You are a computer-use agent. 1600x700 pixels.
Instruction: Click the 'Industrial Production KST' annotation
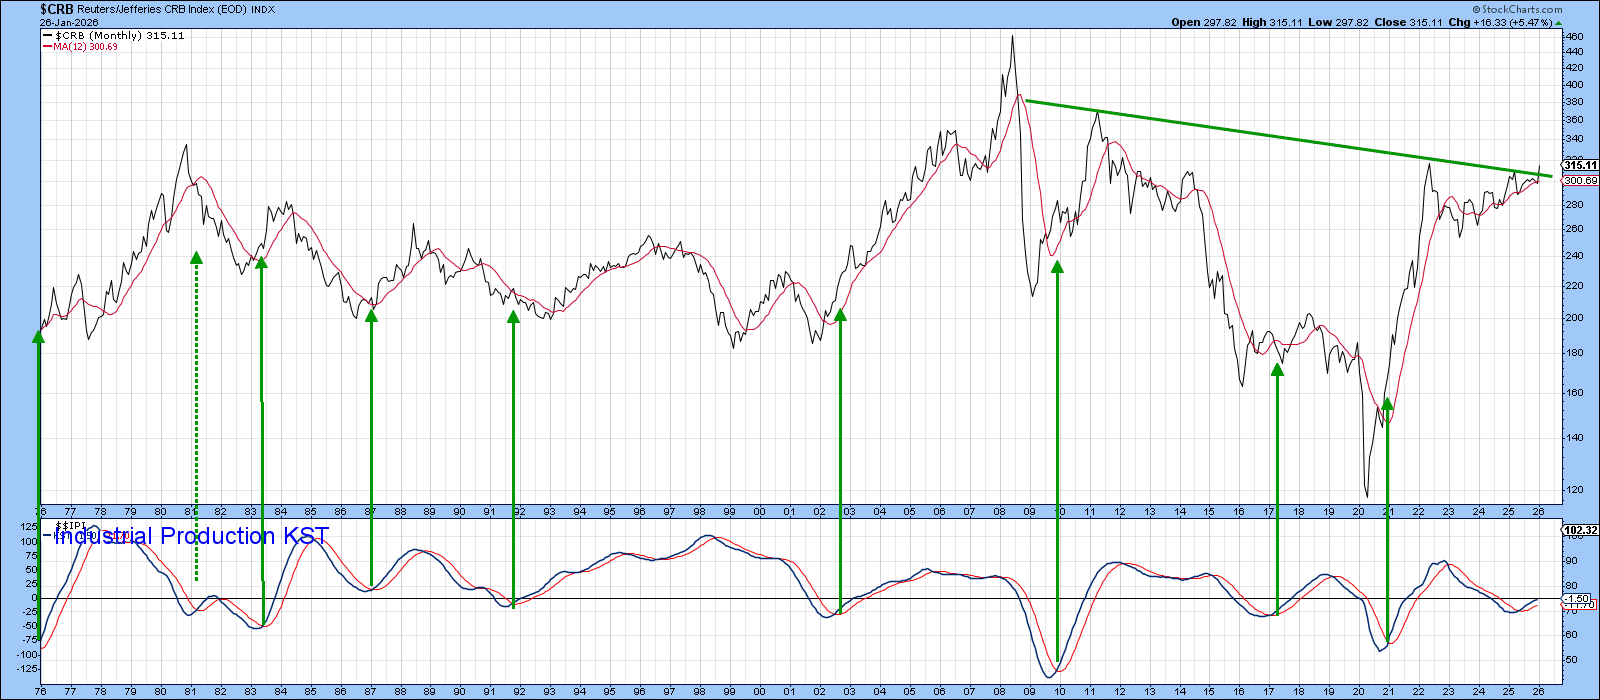191,536
